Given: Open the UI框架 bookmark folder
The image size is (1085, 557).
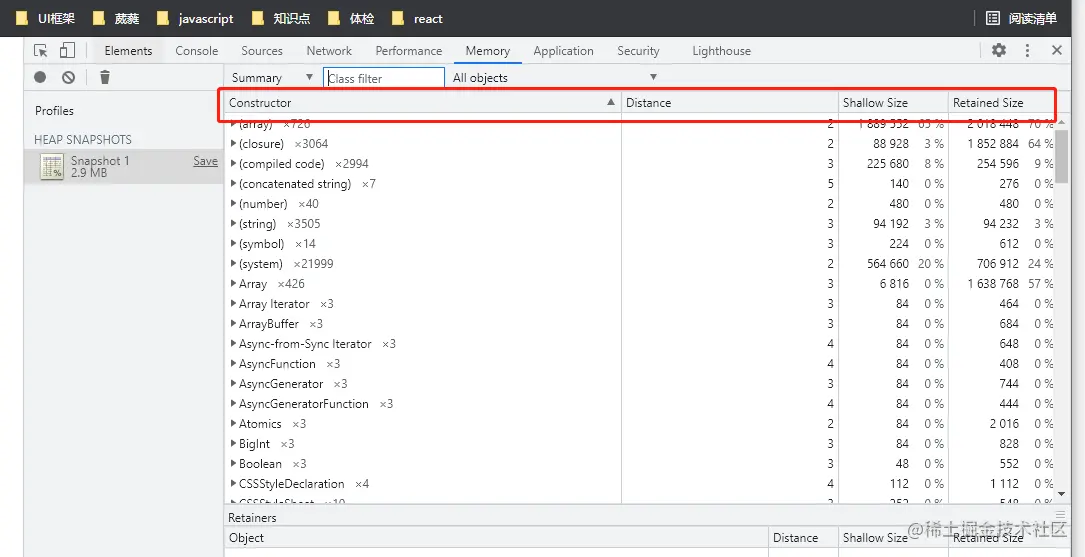Looking at the screenshot, I should click(45, 19).
